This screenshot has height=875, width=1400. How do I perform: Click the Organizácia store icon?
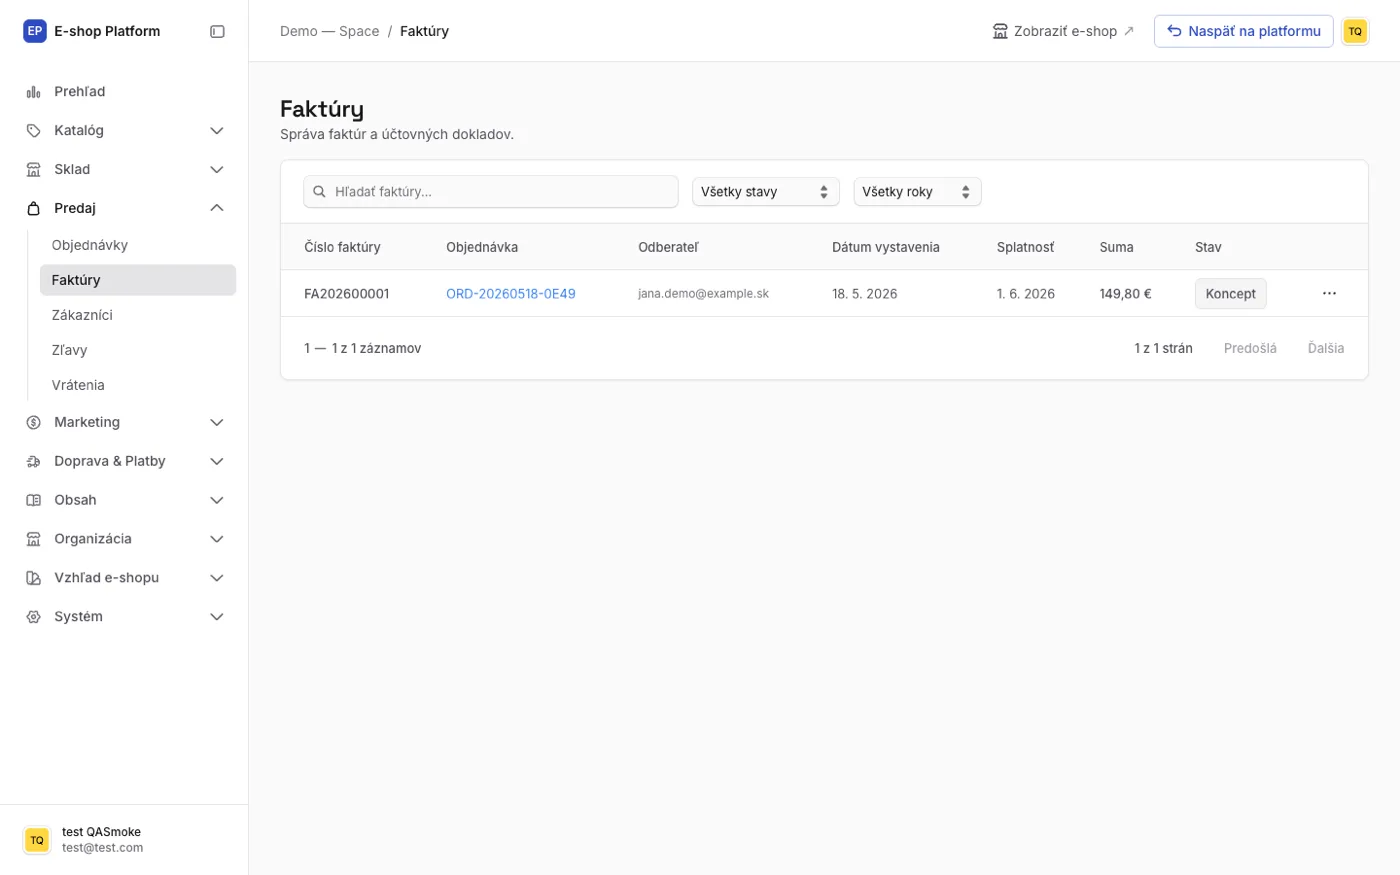click(33, 540)
